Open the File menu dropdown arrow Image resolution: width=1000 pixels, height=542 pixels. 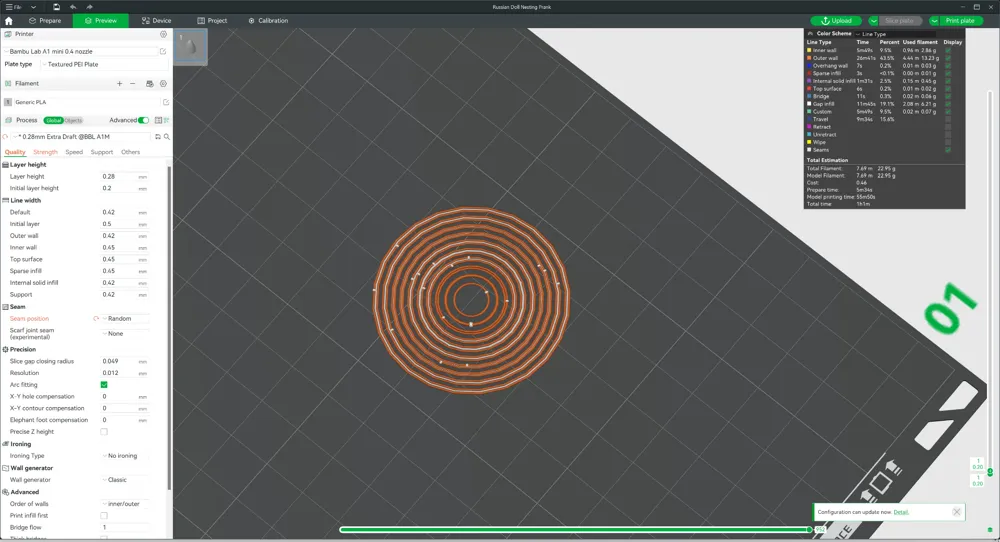click(33, 7)
